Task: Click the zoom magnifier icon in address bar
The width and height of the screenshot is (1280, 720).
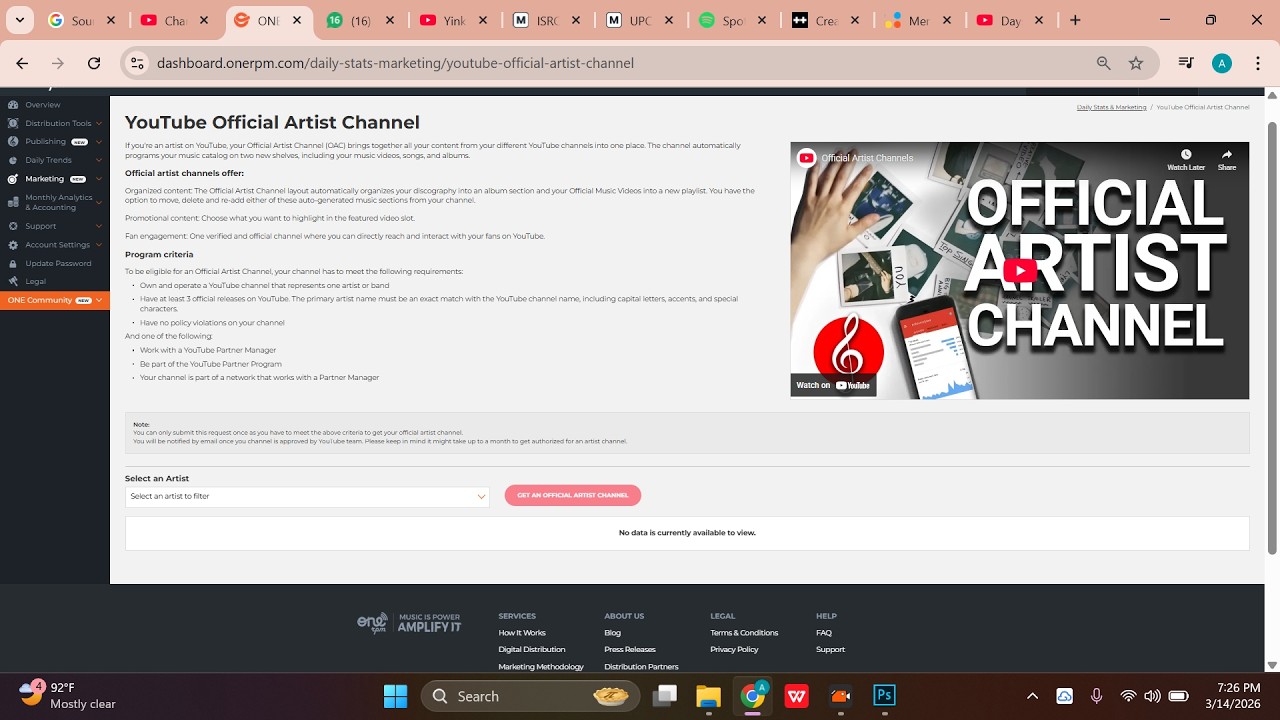Action: pos(1104,63)
